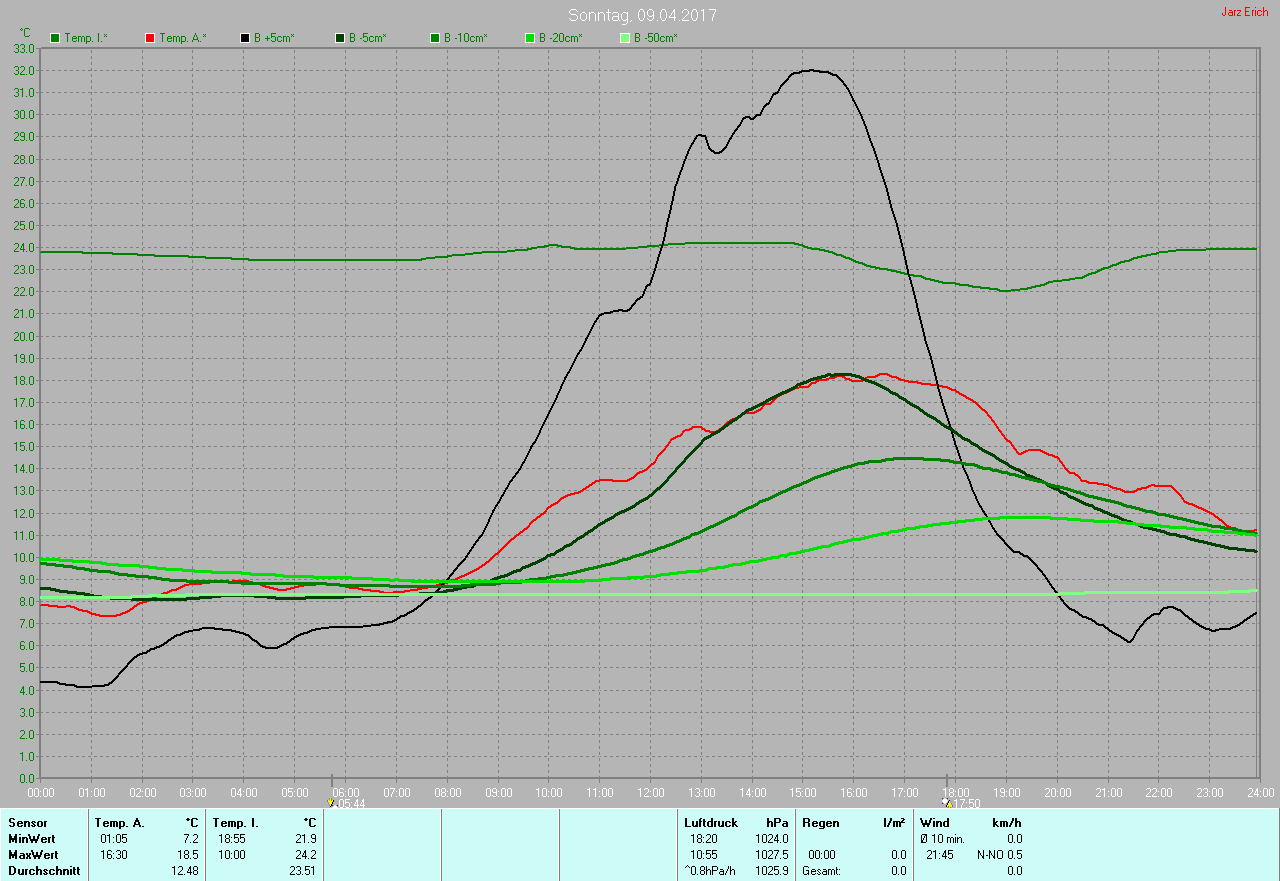Click the "18:20" pressure minimum time
Screen dimensions: 1280x881
point(704,839)
